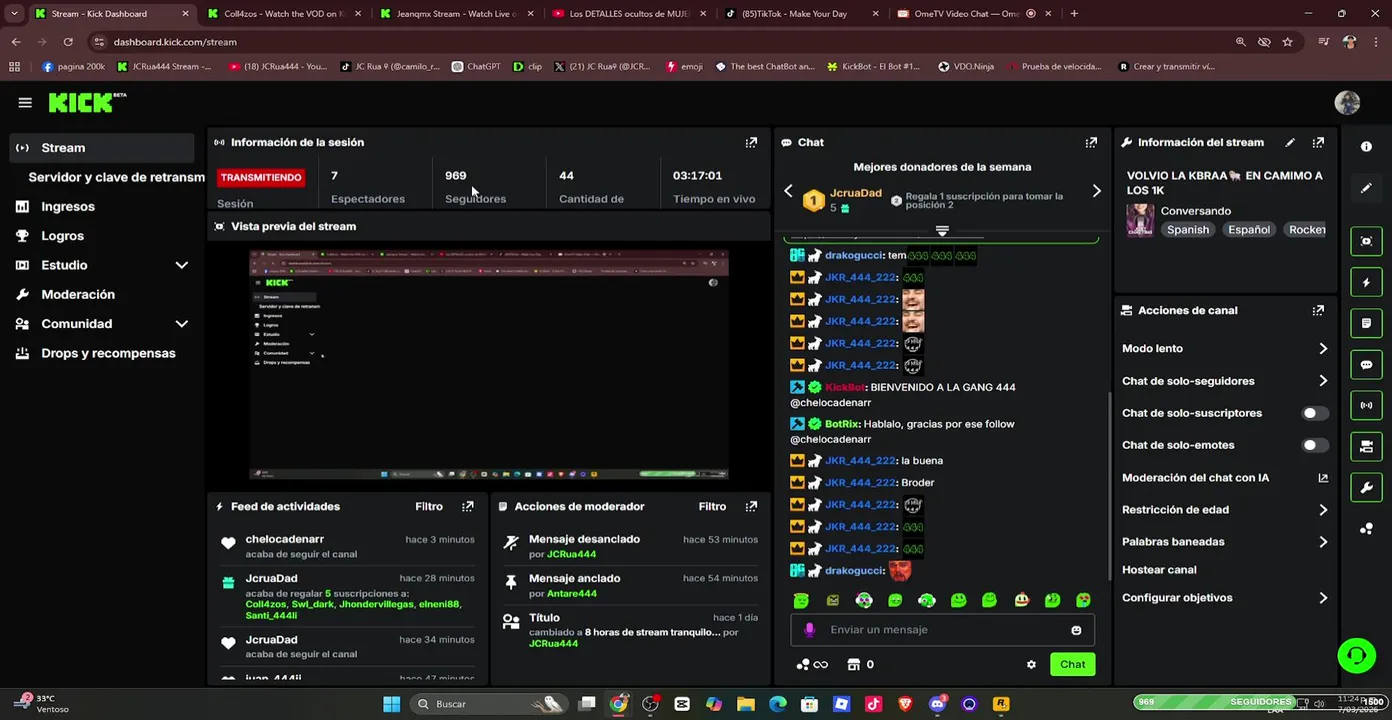Expand the Estudio sidebar section
The width and height of the screenshot is (1392, 720).
point(181,265)
